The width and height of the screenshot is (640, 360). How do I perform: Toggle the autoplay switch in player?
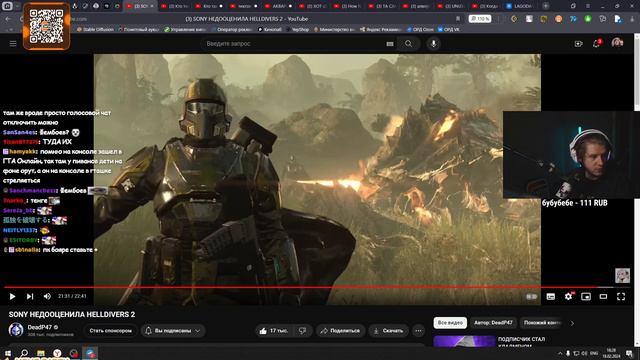click(x=531, y=297)
